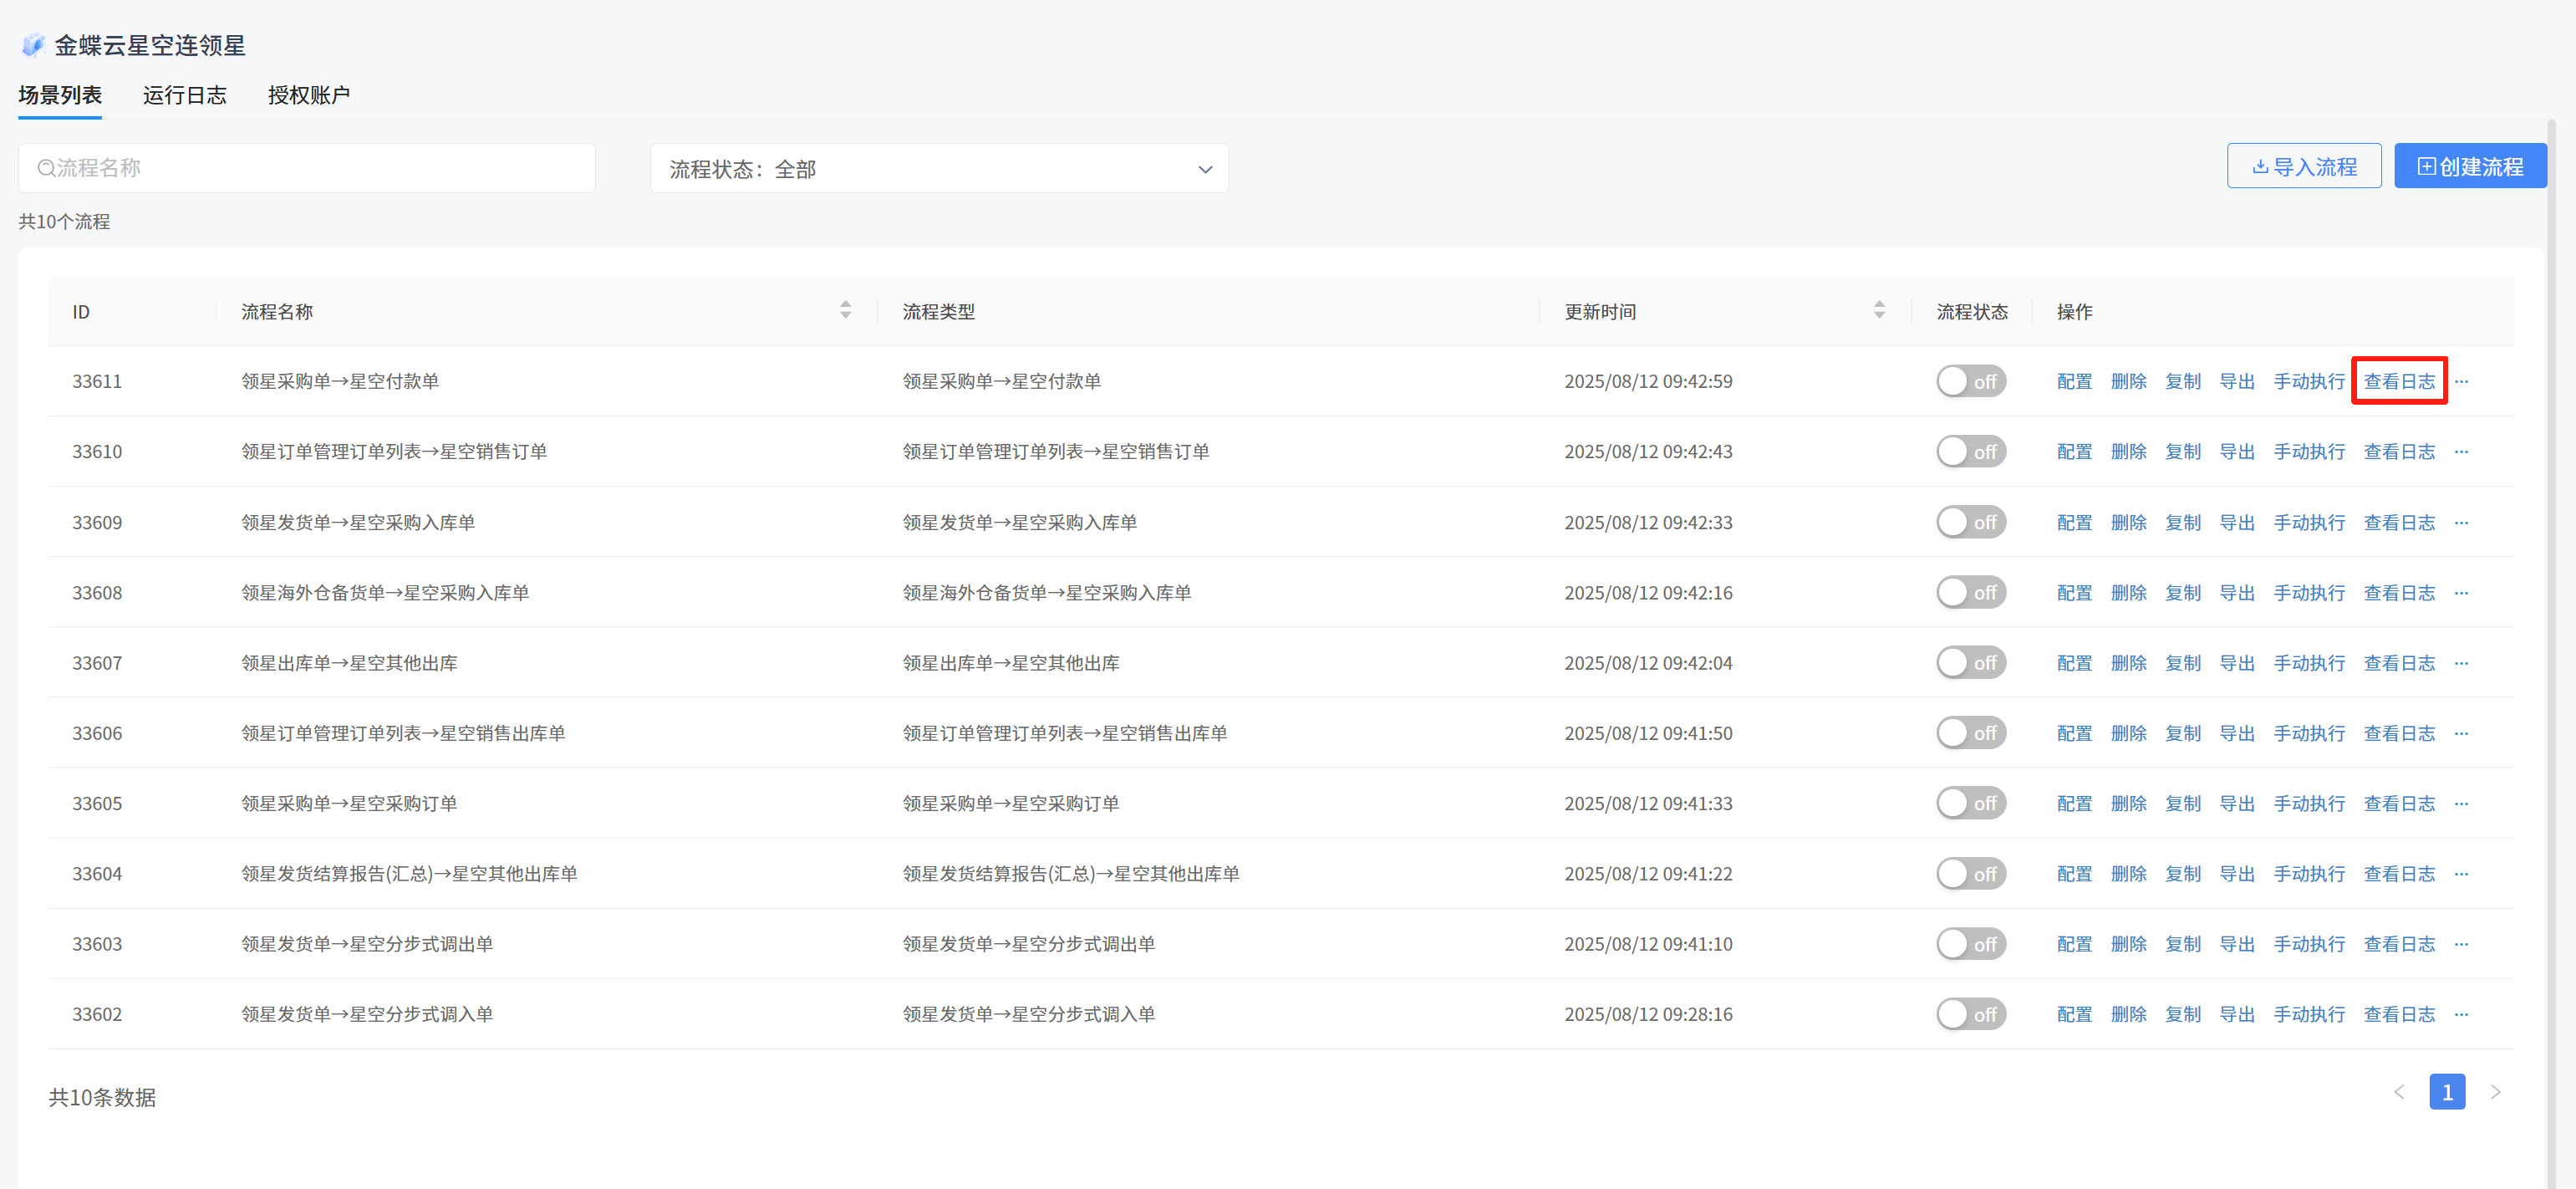Screen dimensions: 2576x1189
Task: Toggle status switch for flow 33607
Action: click(1971, 663)
